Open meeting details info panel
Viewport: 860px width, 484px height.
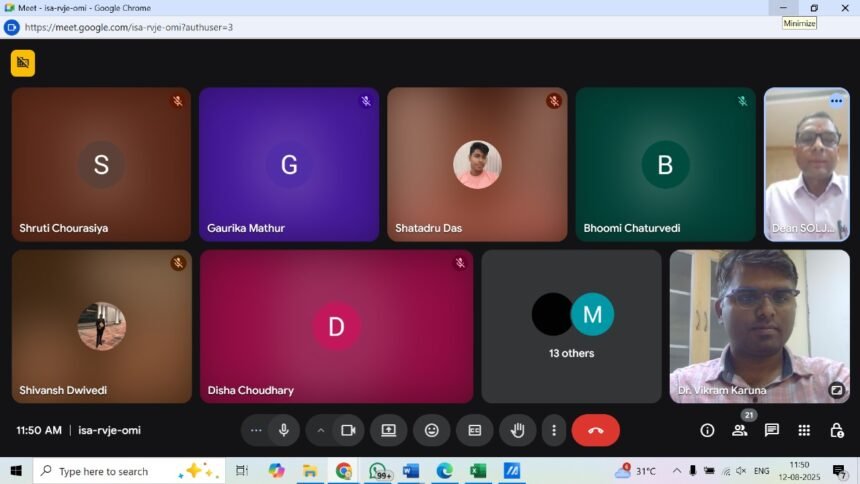pos(707,430)
